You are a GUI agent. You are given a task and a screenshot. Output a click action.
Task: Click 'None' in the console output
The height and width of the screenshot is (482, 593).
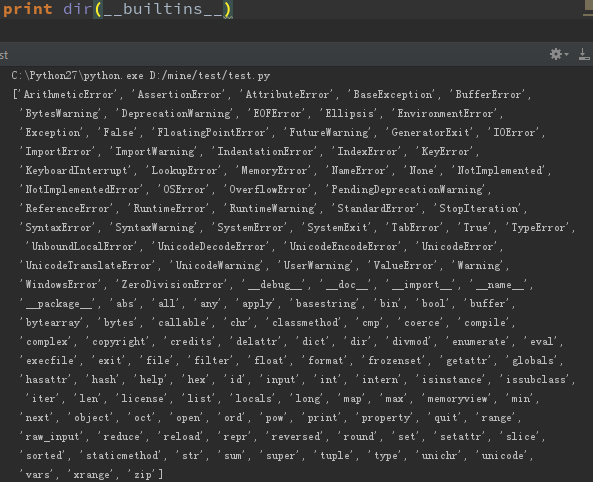coord(421,170)
